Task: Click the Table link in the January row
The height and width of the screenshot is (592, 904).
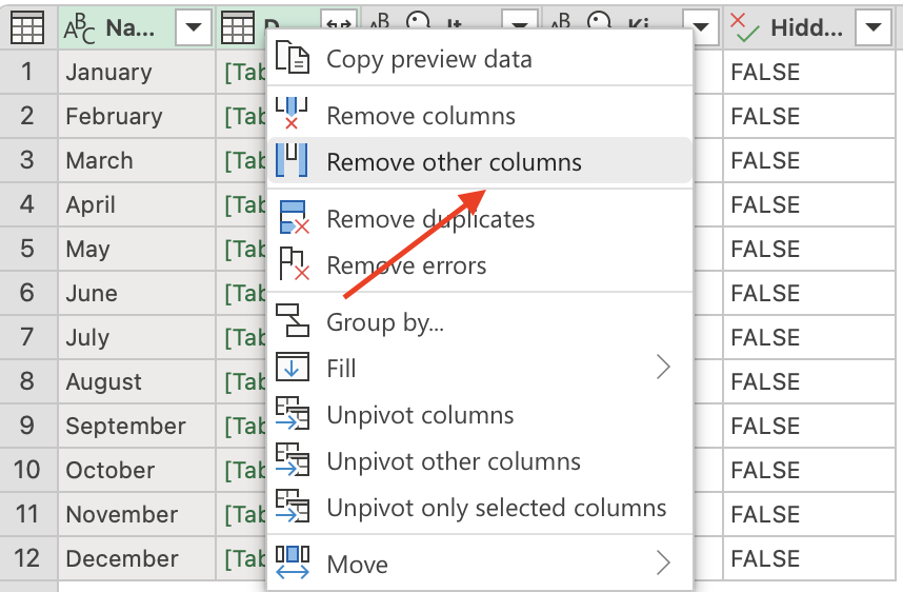Action: pyautogui.click(x=242, y=72)
